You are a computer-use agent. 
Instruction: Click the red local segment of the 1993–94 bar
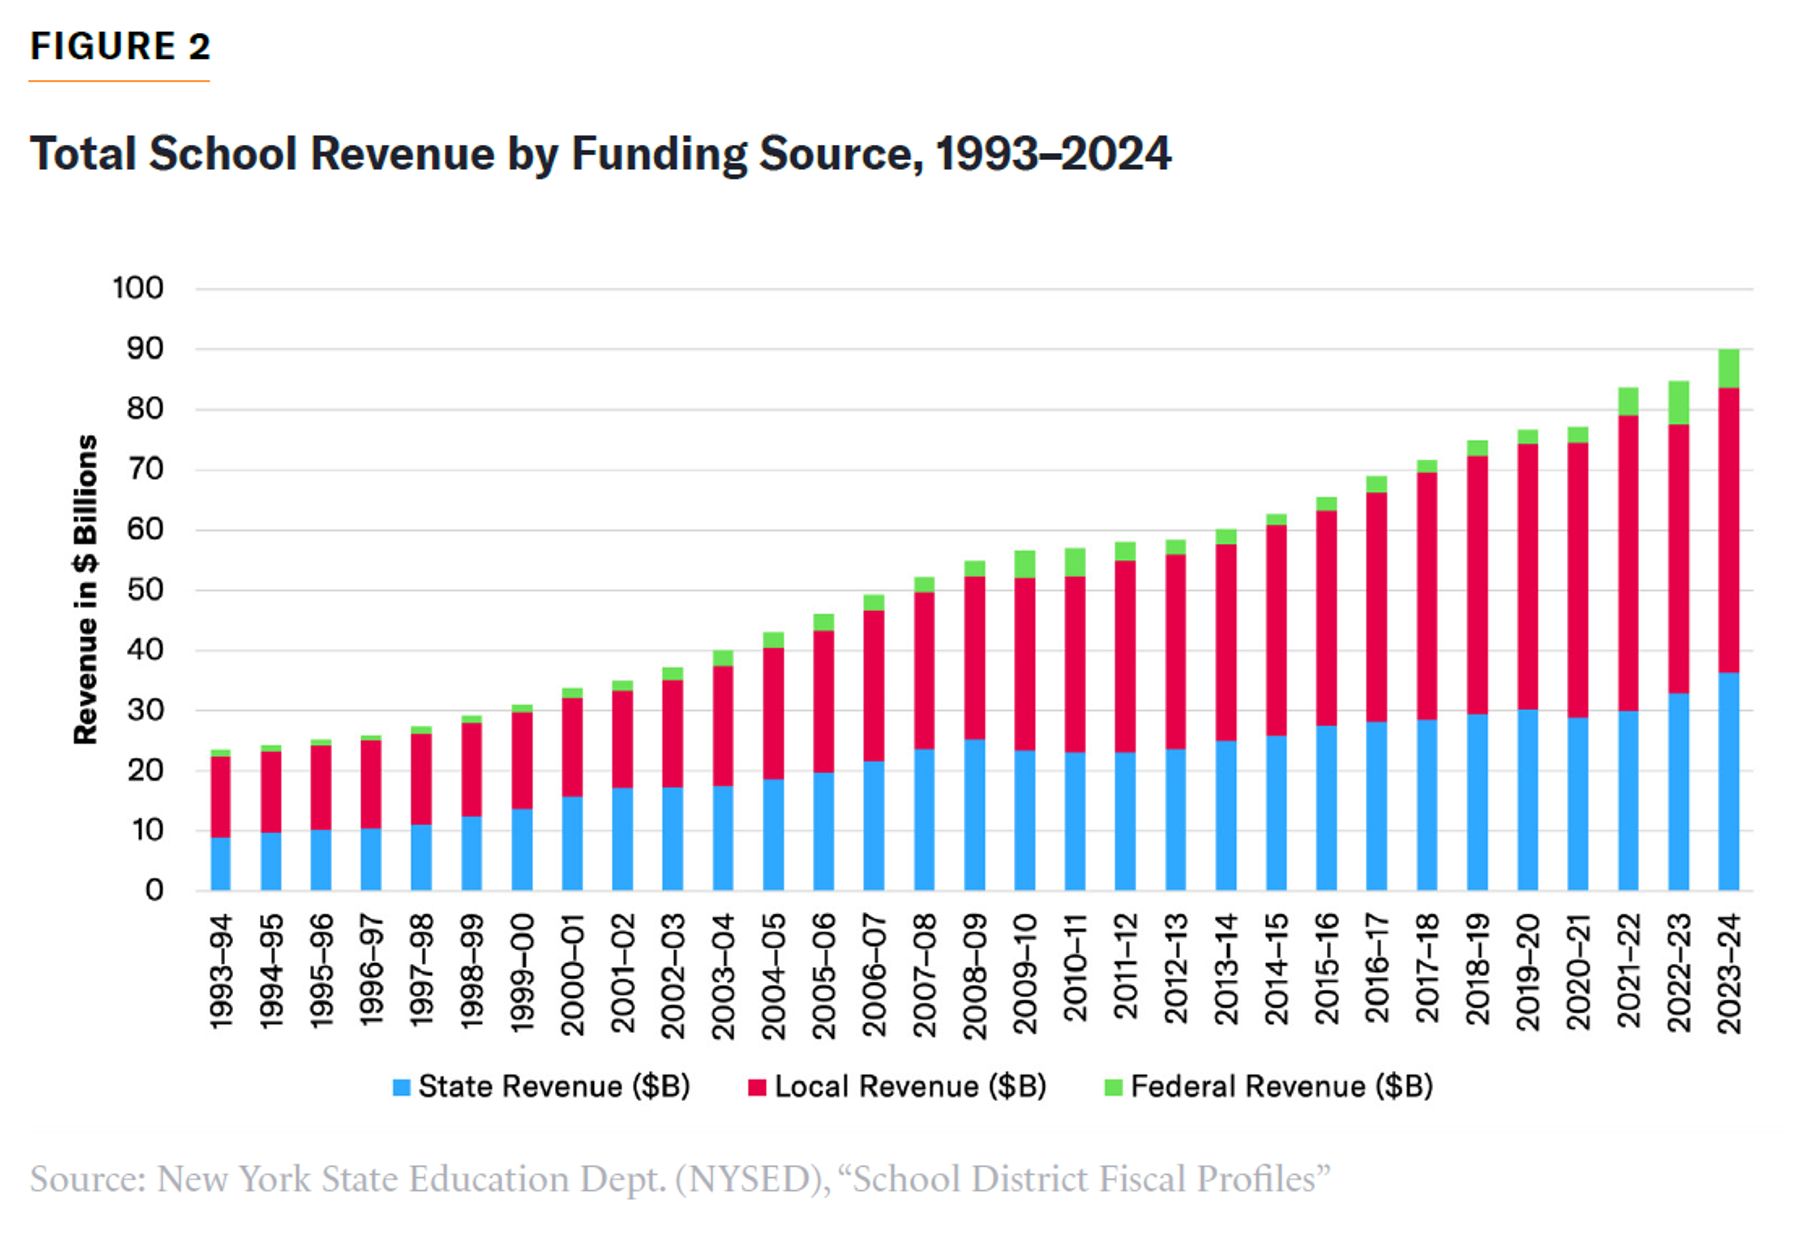(220, 797)
